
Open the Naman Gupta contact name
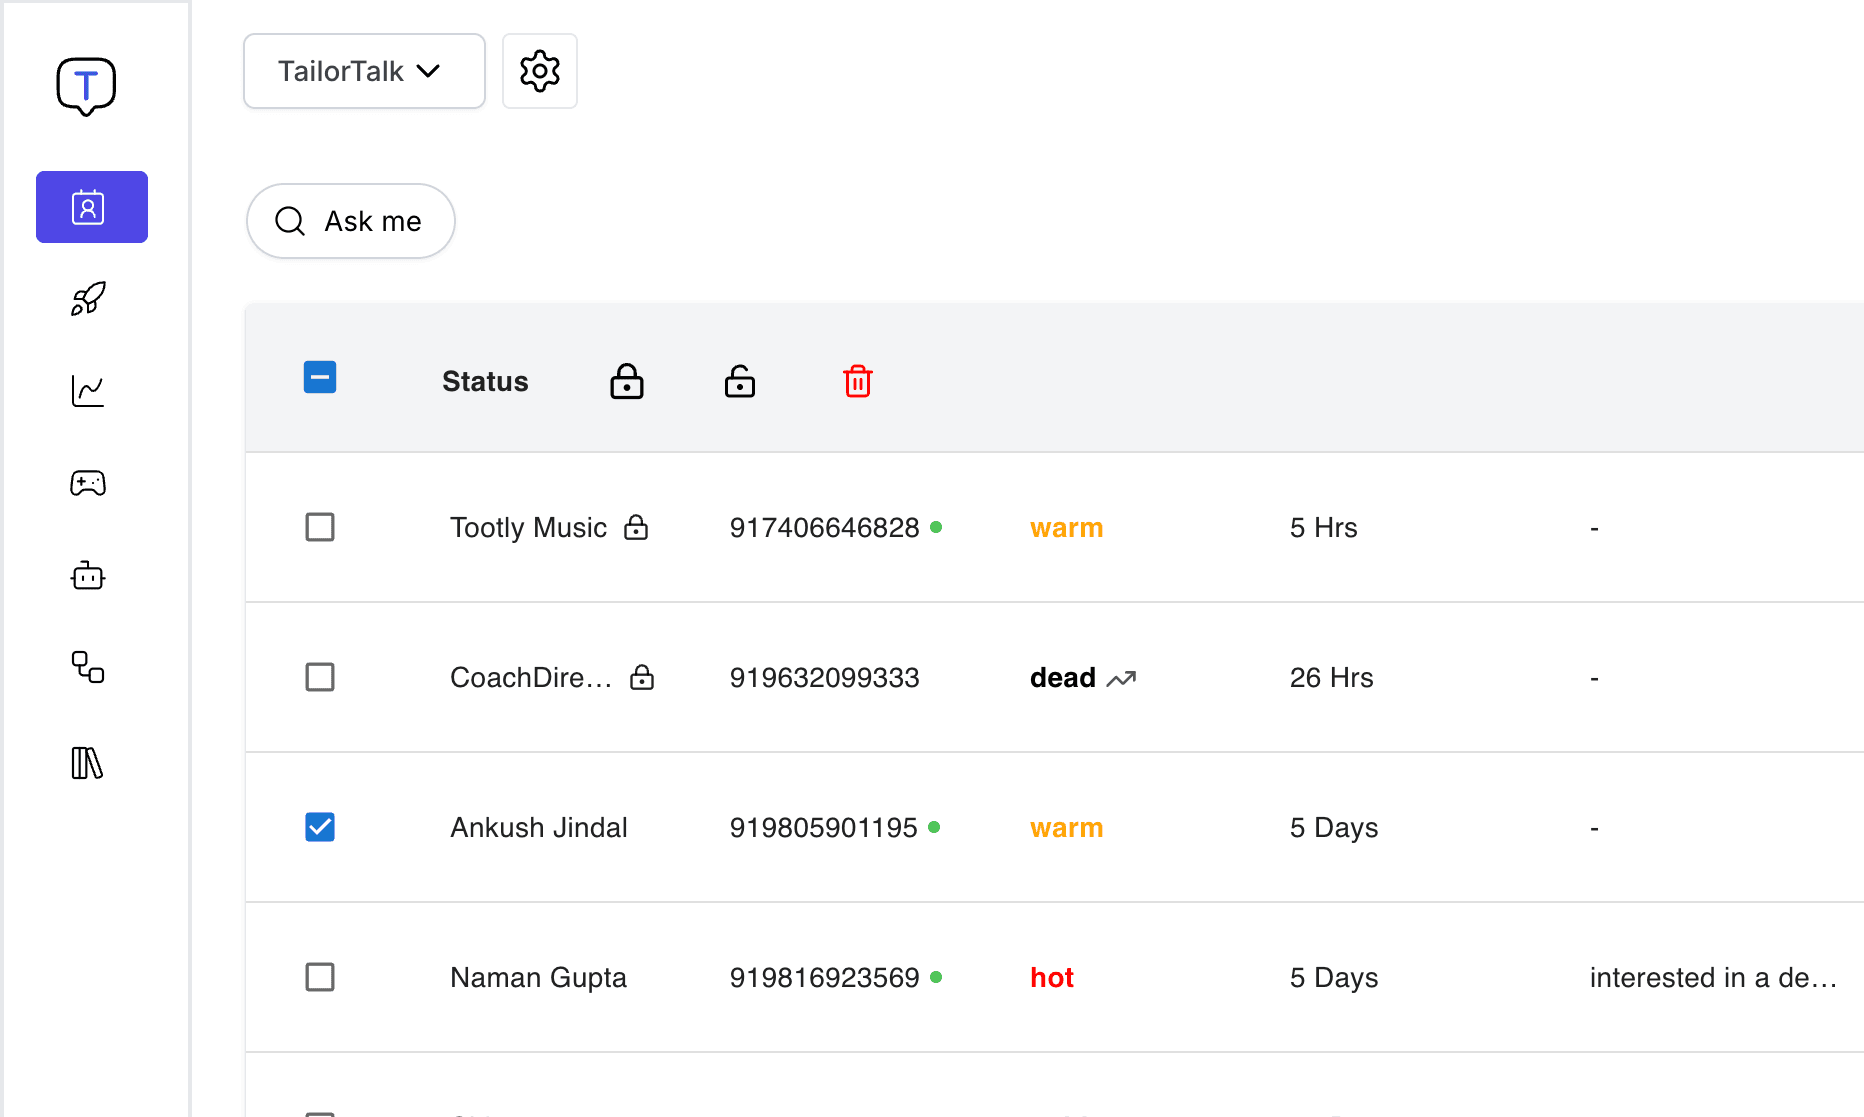[538, 977]
